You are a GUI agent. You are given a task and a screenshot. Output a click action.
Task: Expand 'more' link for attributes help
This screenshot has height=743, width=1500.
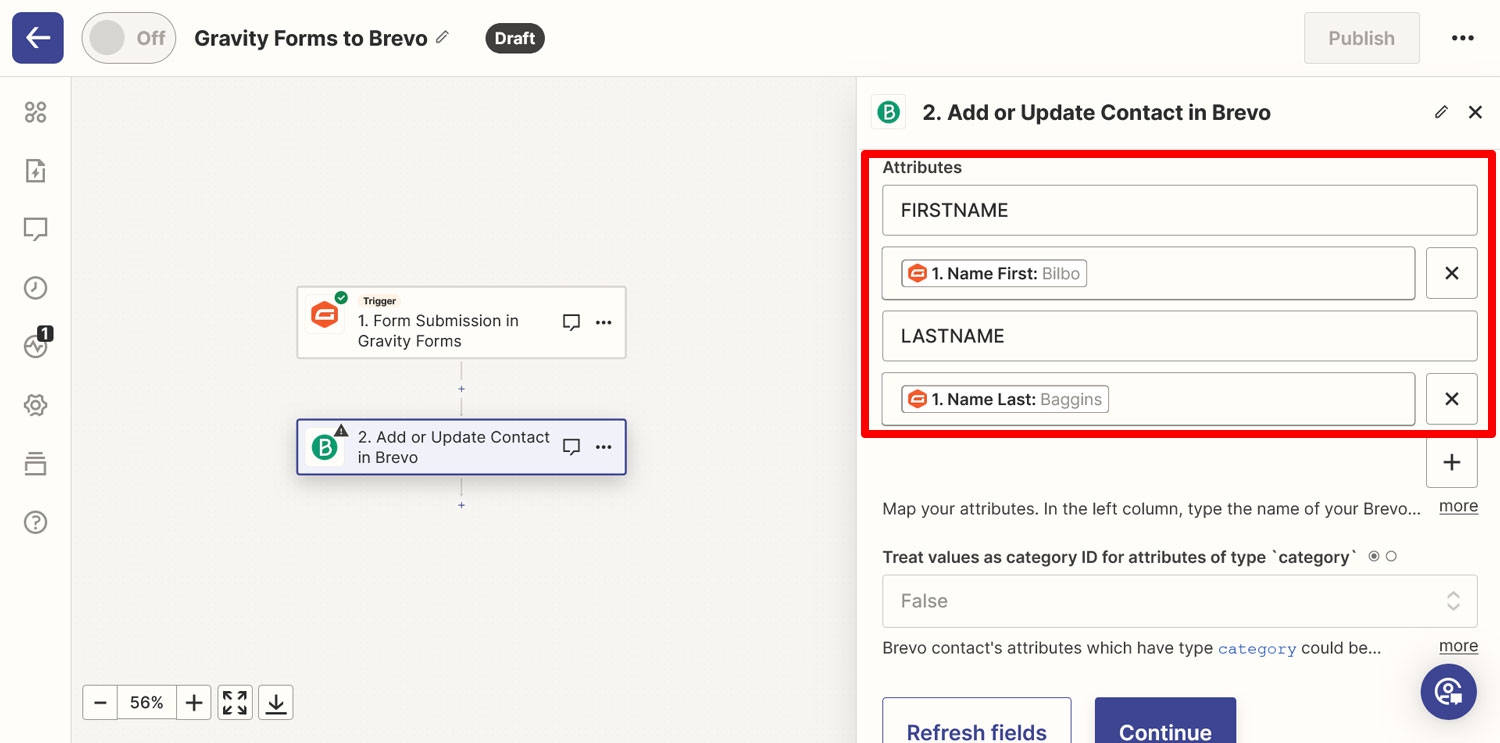point(1458,506)
